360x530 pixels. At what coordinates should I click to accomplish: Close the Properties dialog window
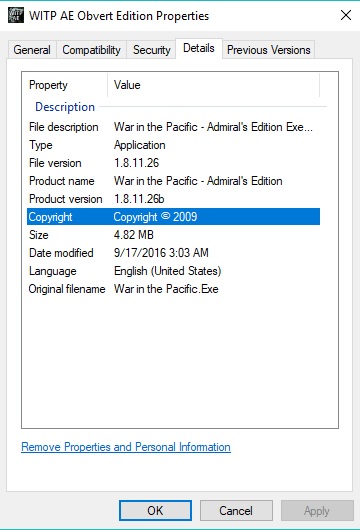click(x=345, y=15)
